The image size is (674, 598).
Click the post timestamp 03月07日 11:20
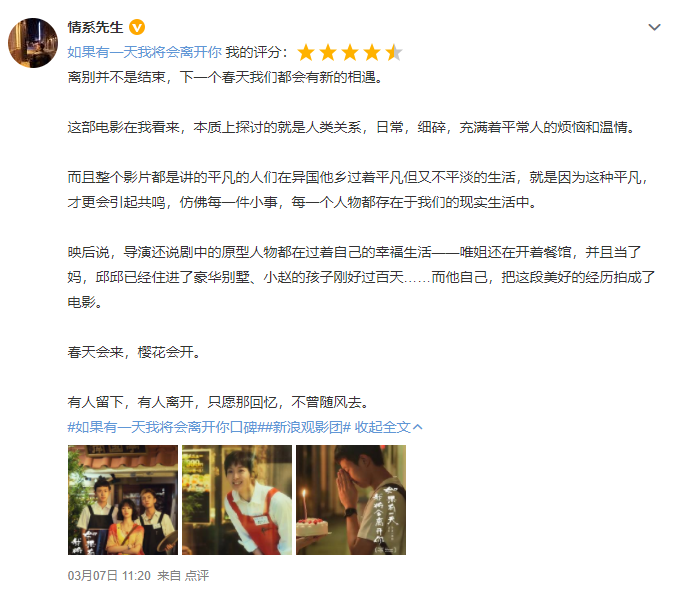[x=109, y=576]
